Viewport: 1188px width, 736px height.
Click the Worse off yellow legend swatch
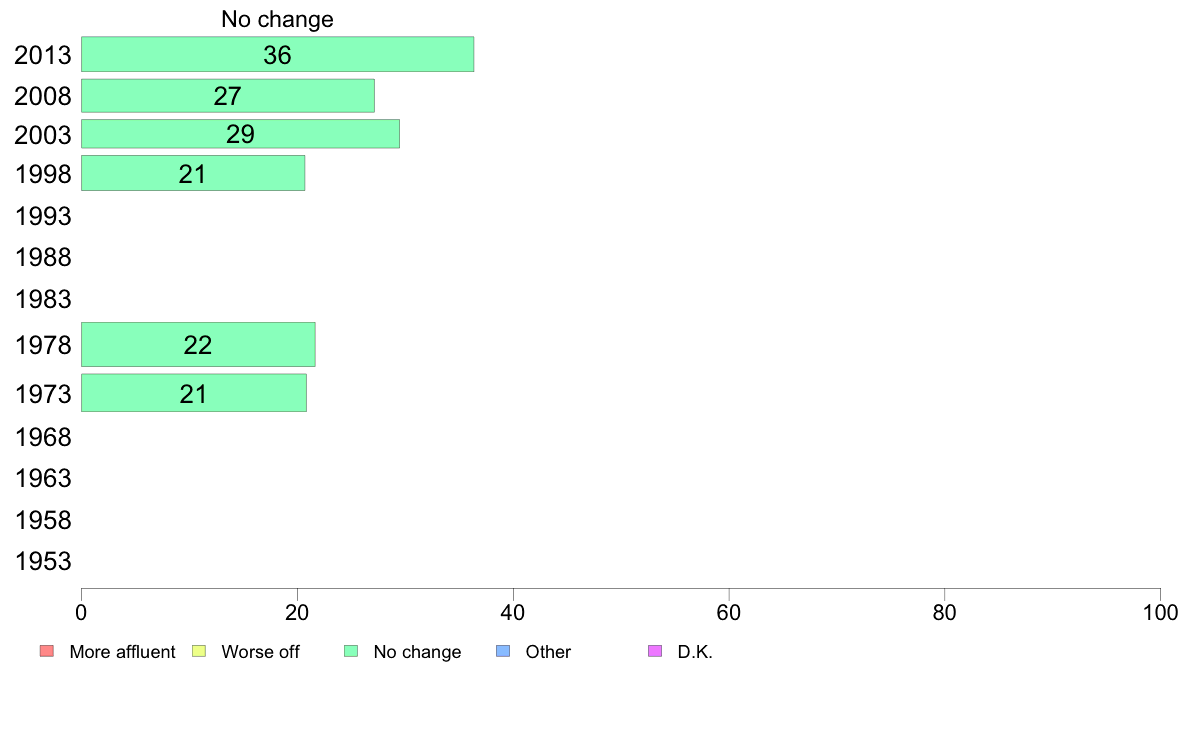pyautogui.click(x=199, y=651)
